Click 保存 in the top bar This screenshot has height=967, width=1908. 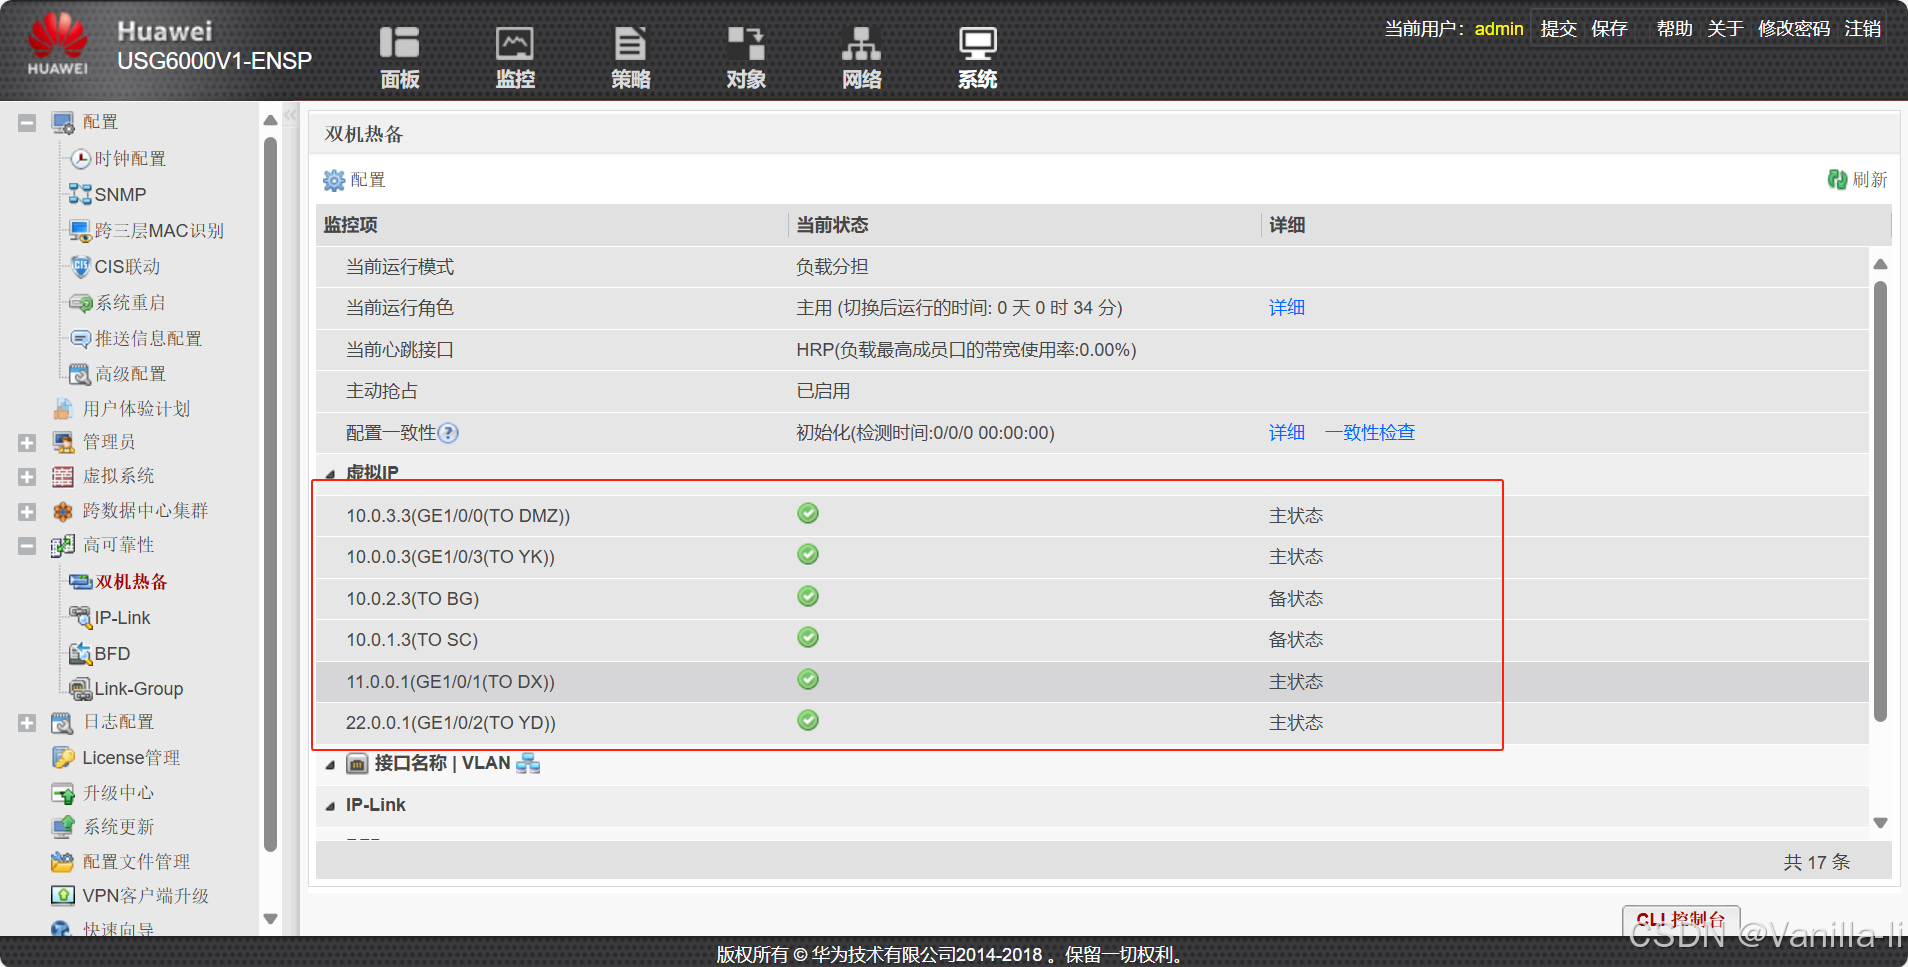point(1609,29)
